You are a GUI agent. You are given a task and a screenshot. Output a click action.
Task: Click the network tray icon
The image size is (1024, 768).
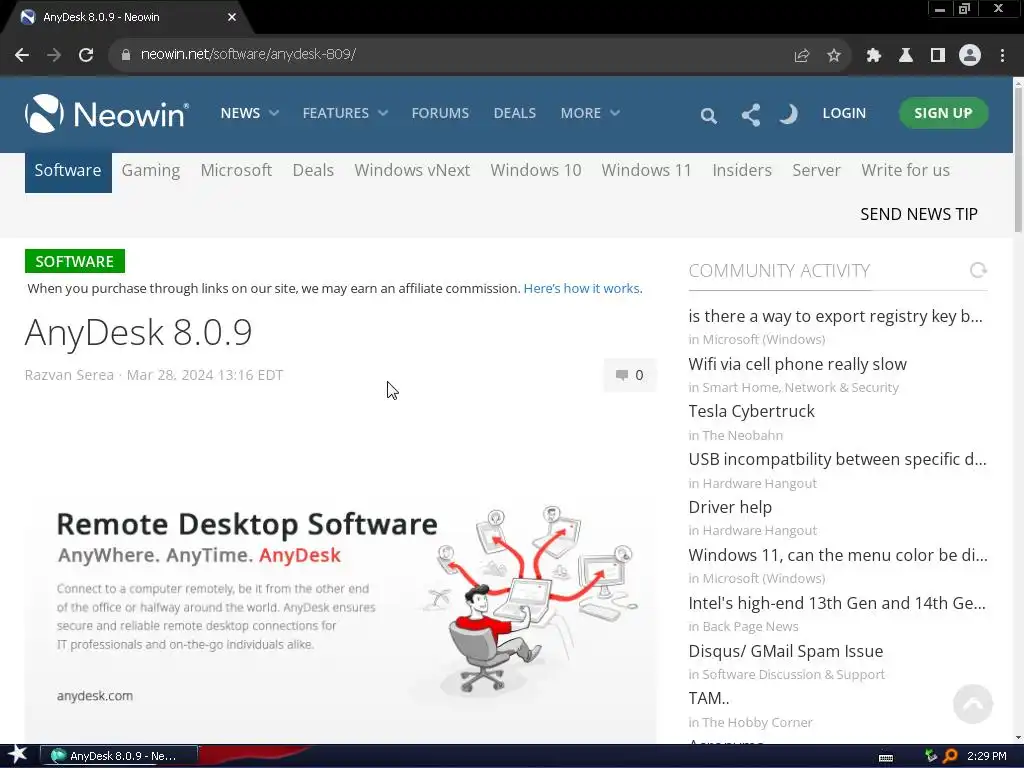[931, 756]
